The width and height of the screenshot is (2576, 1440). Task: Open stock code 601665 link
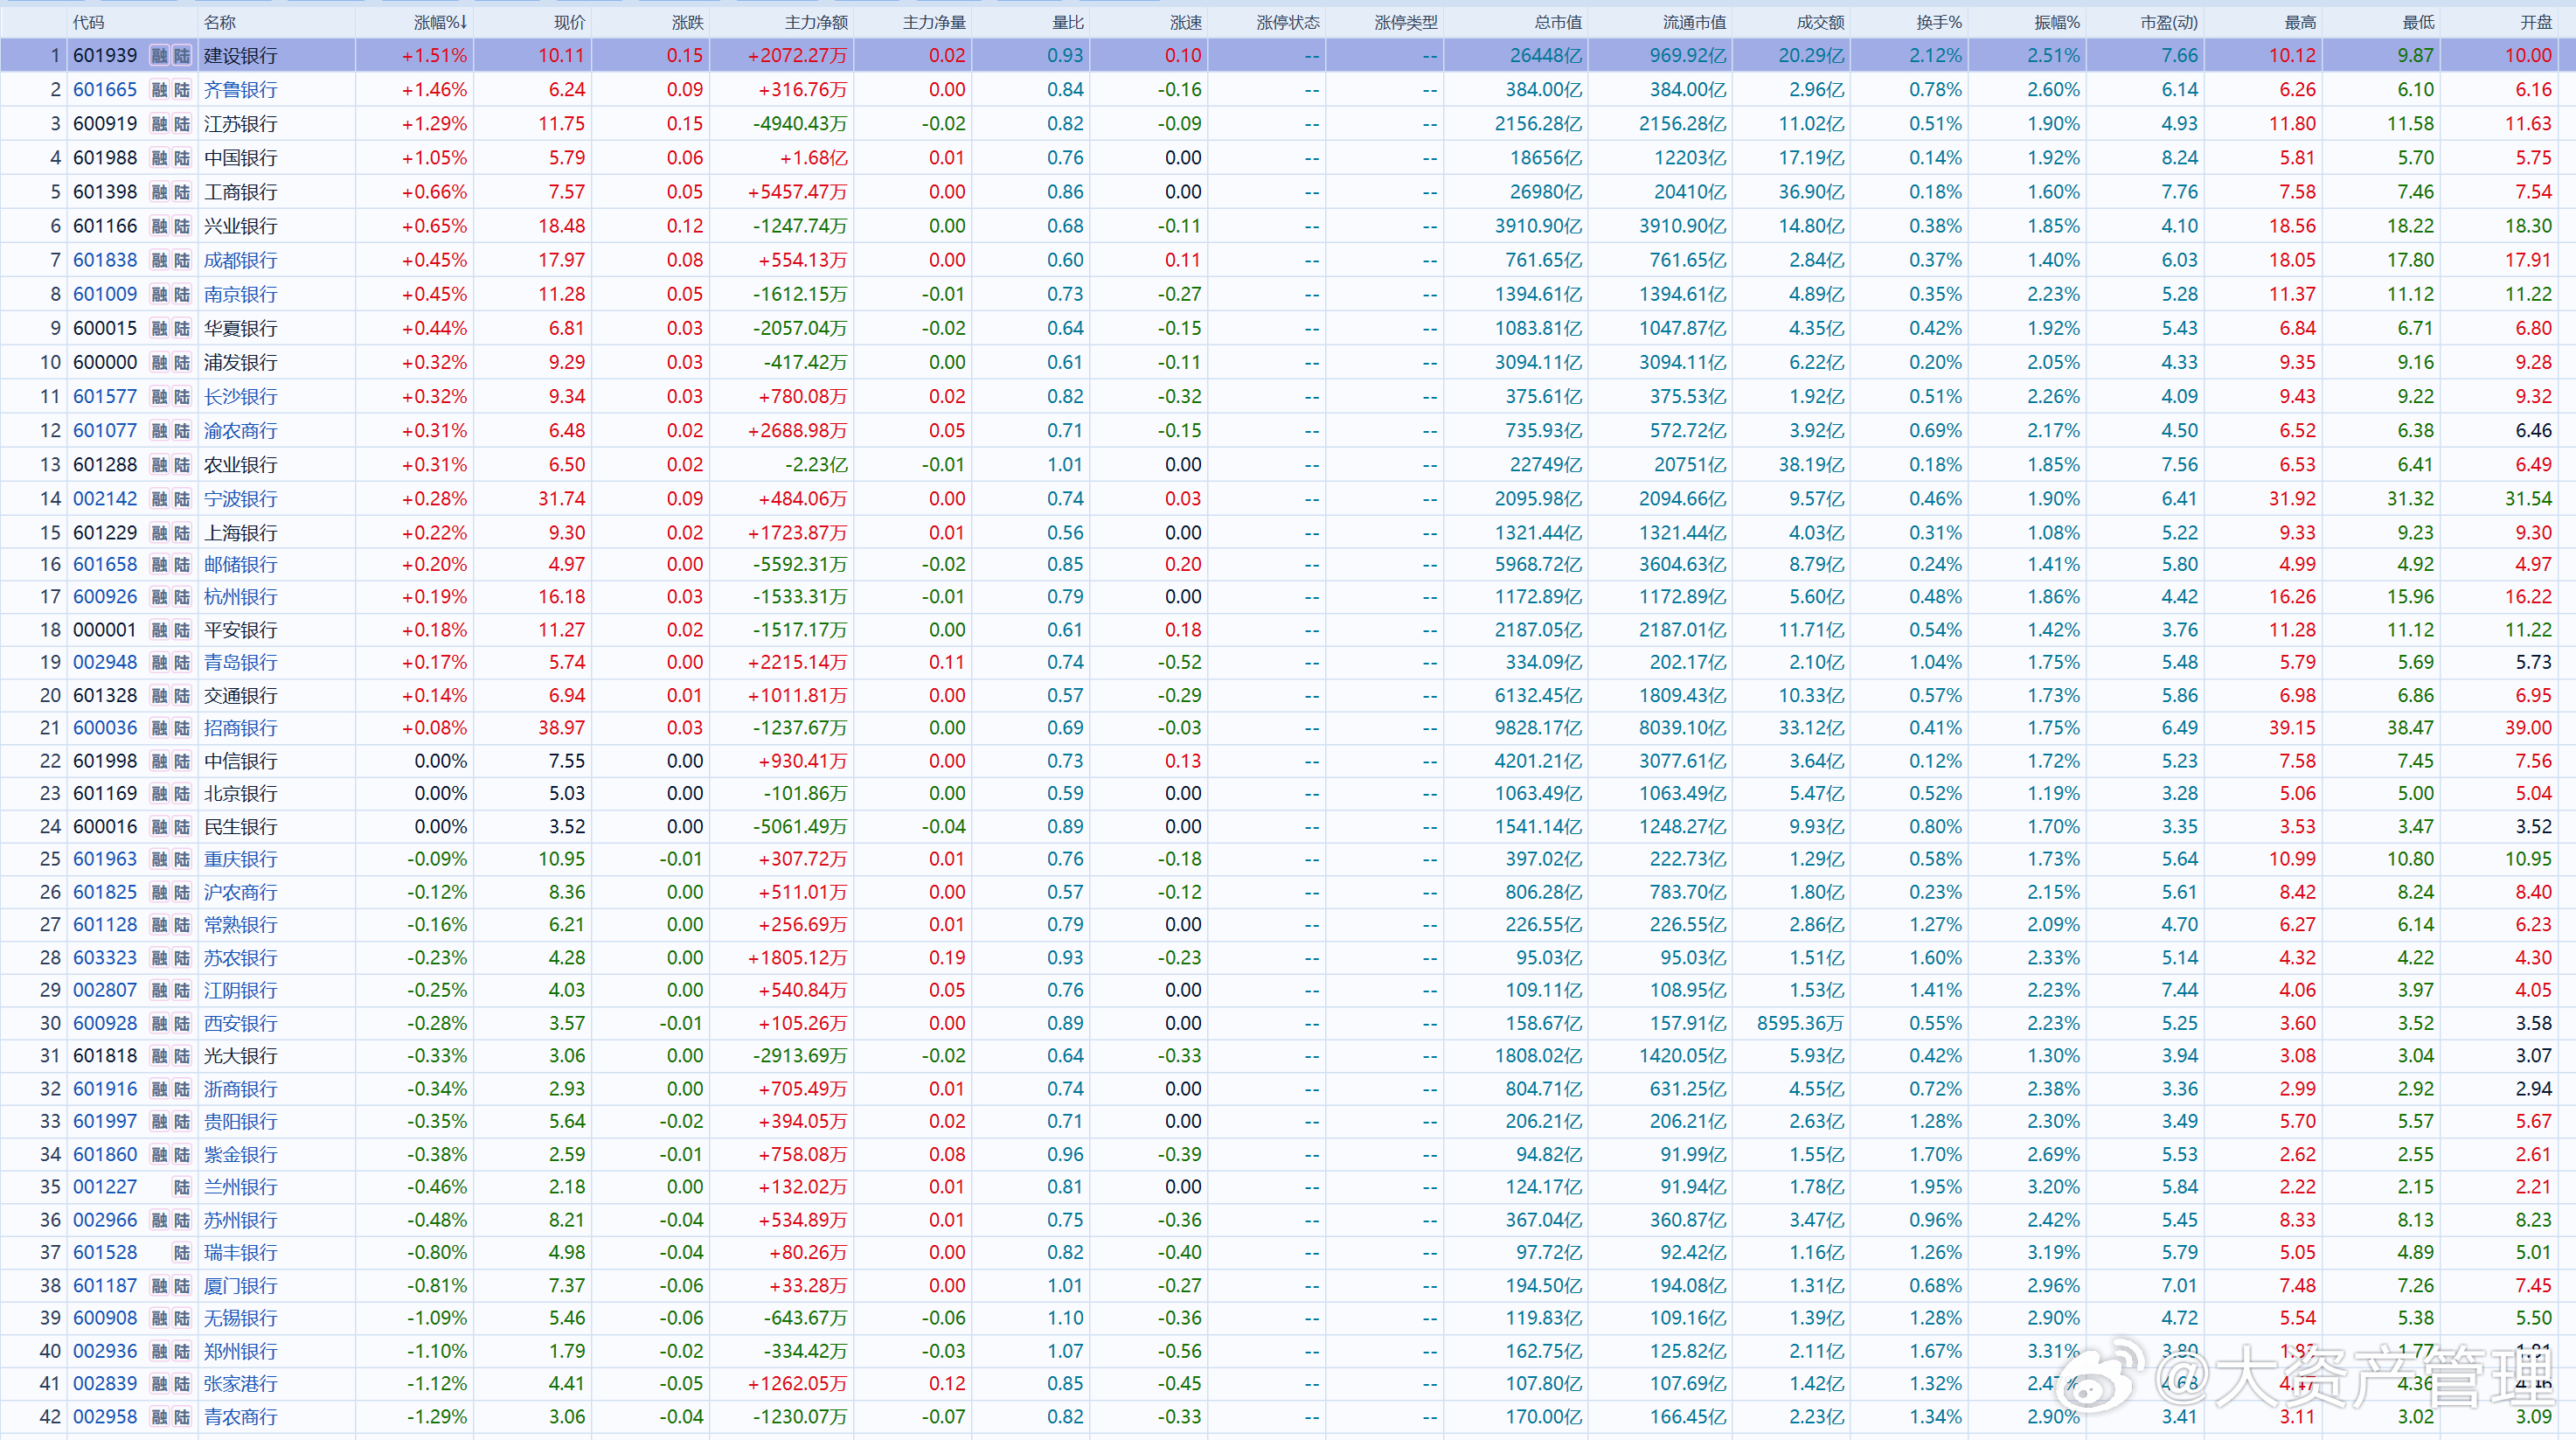(x=105, y=90)
